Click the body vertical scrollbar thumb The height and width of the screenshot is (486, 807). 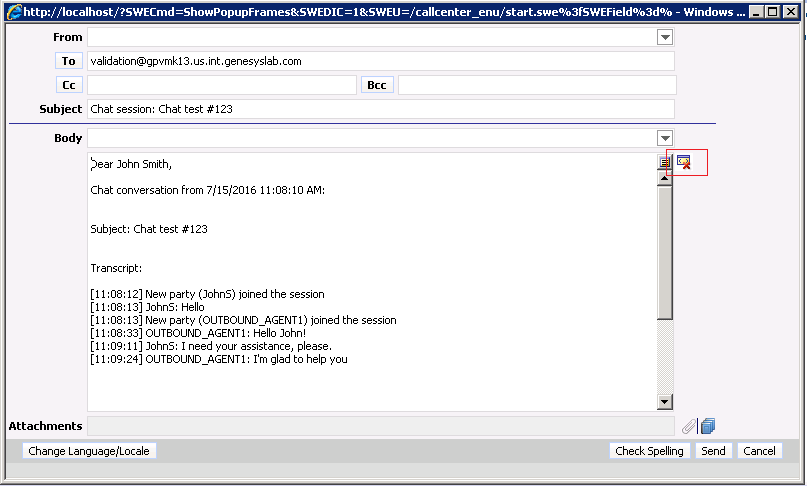click(x=665, y=252)
